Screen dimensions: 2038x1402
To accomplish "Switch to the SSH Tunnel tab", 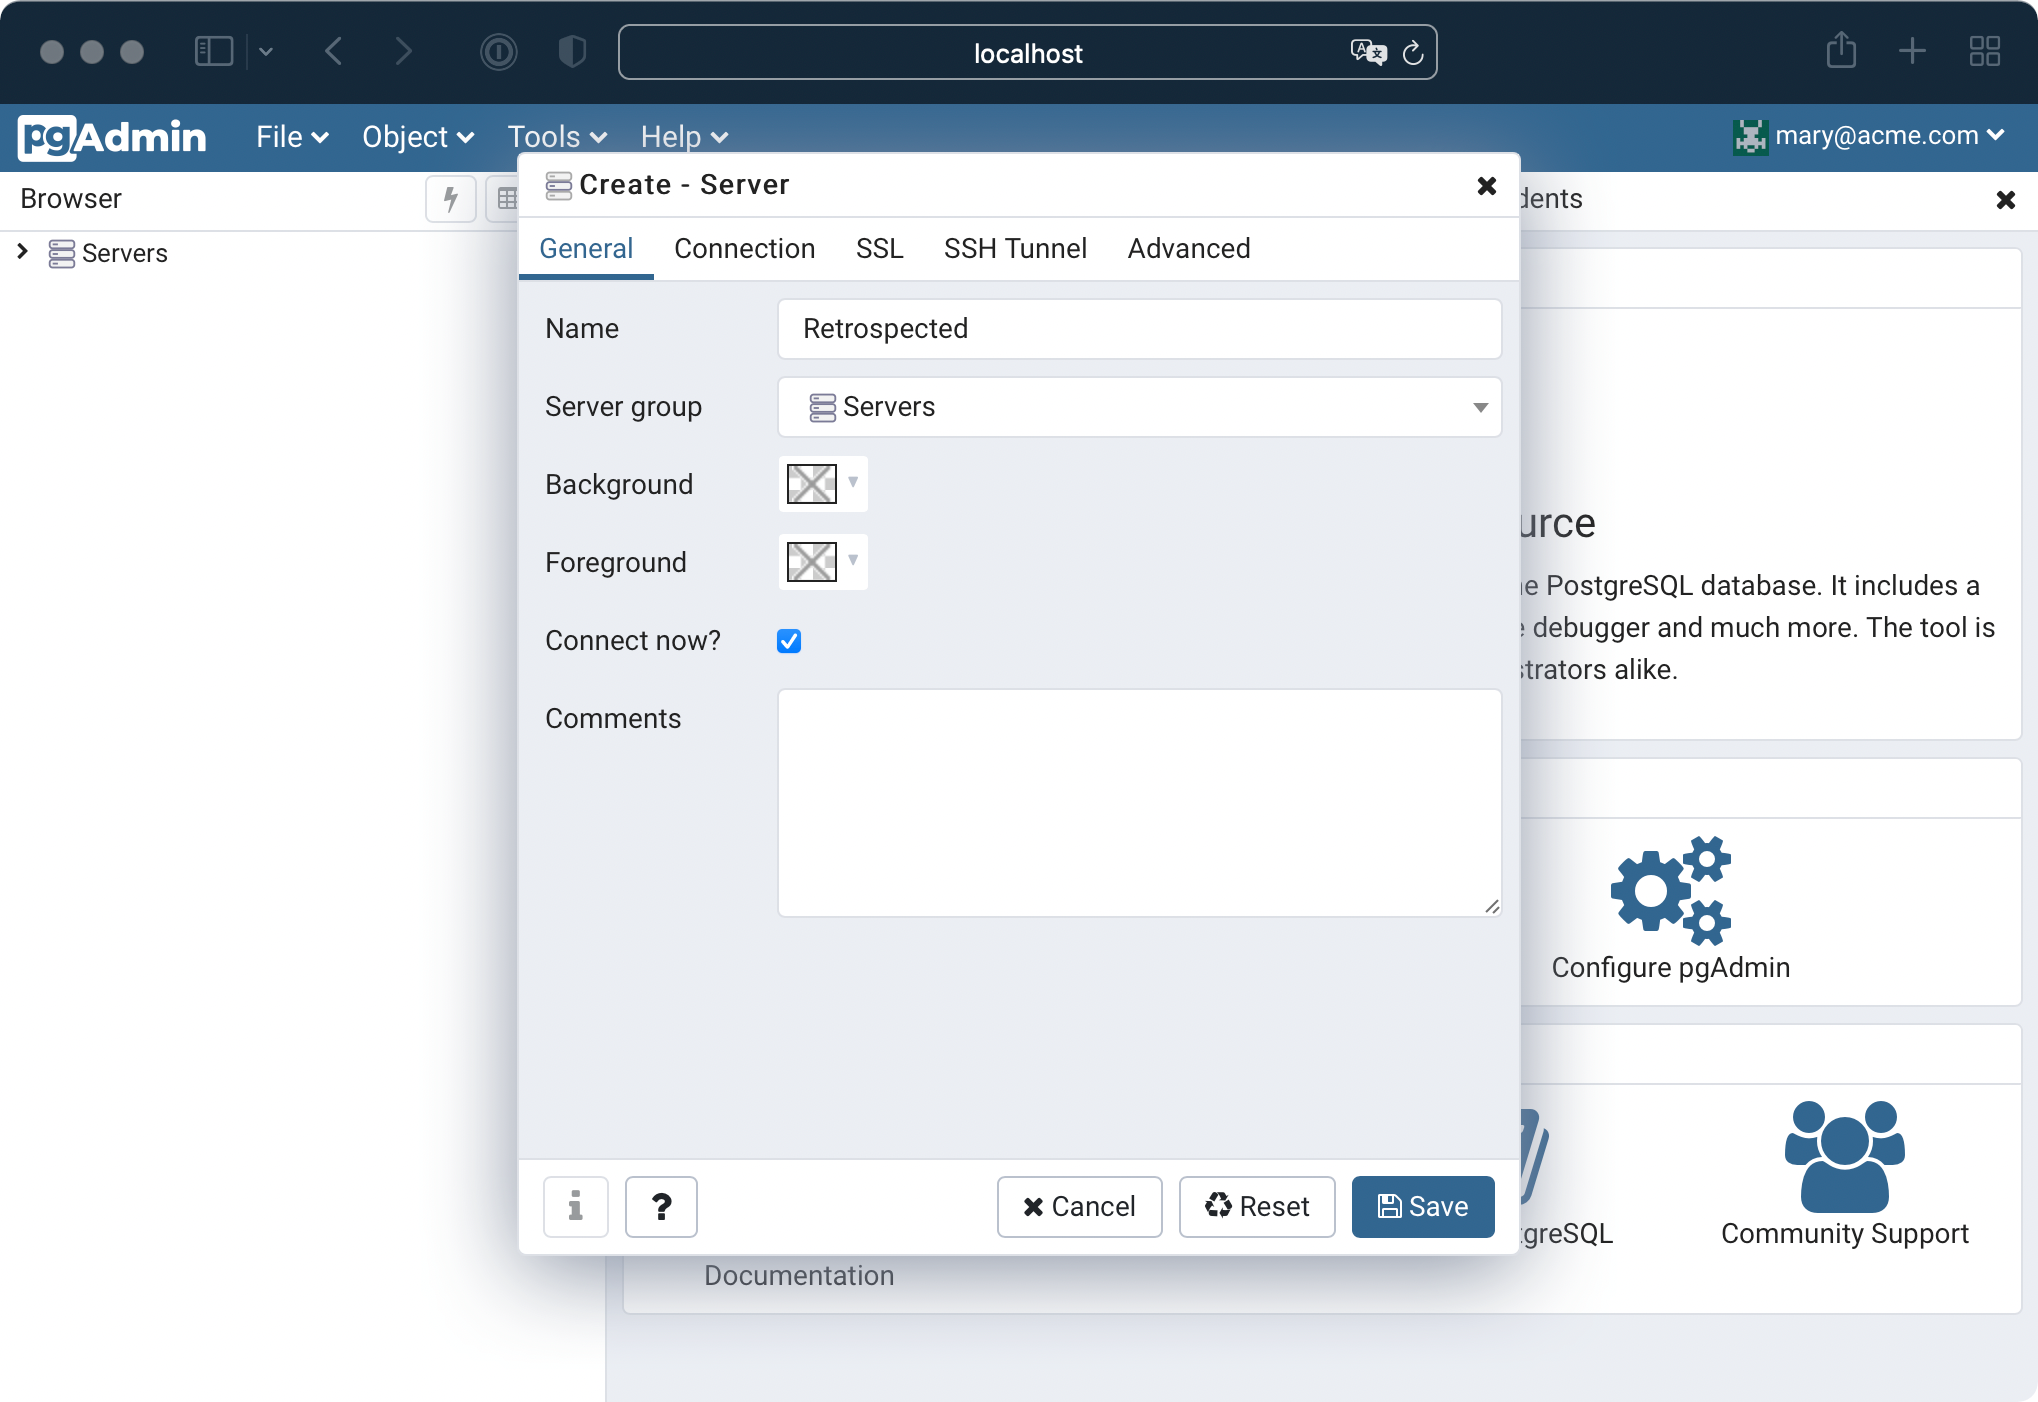I will point(1011,246).
